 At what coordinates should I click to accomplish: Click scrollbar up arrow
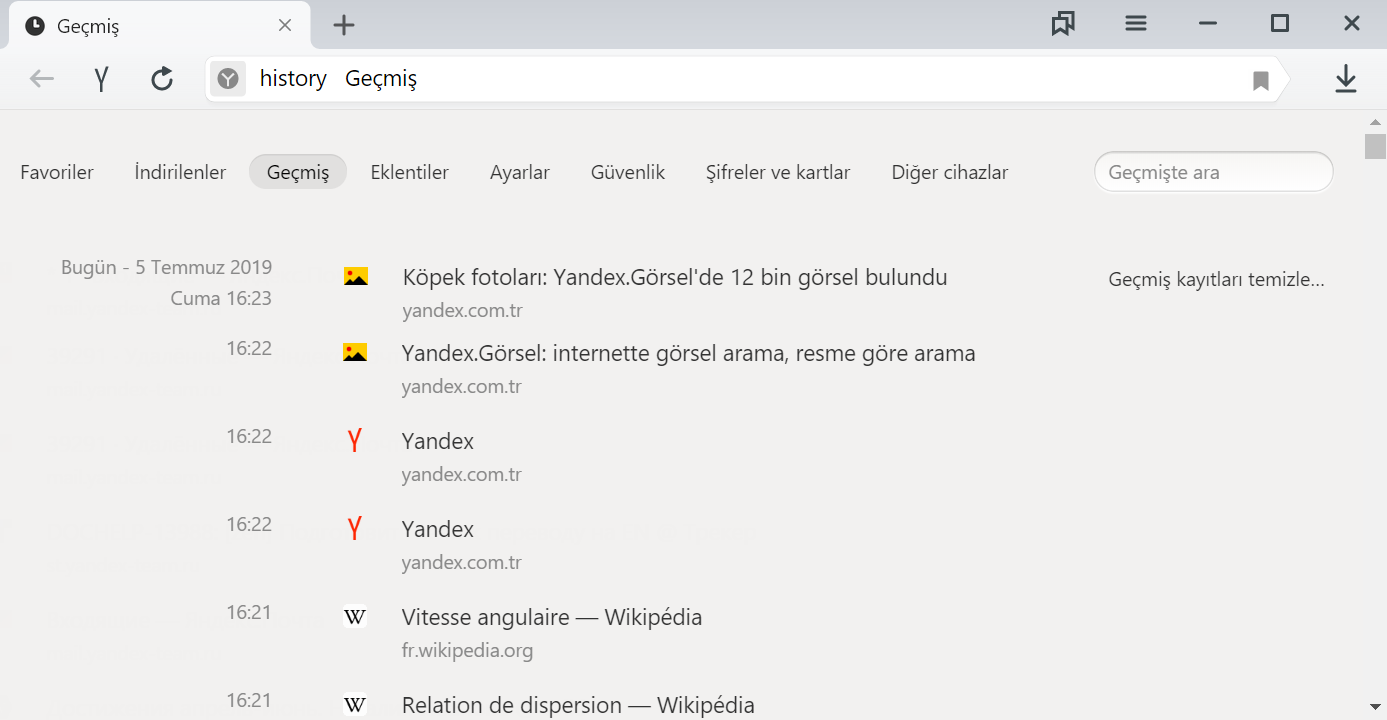(x=1376, y=121)
